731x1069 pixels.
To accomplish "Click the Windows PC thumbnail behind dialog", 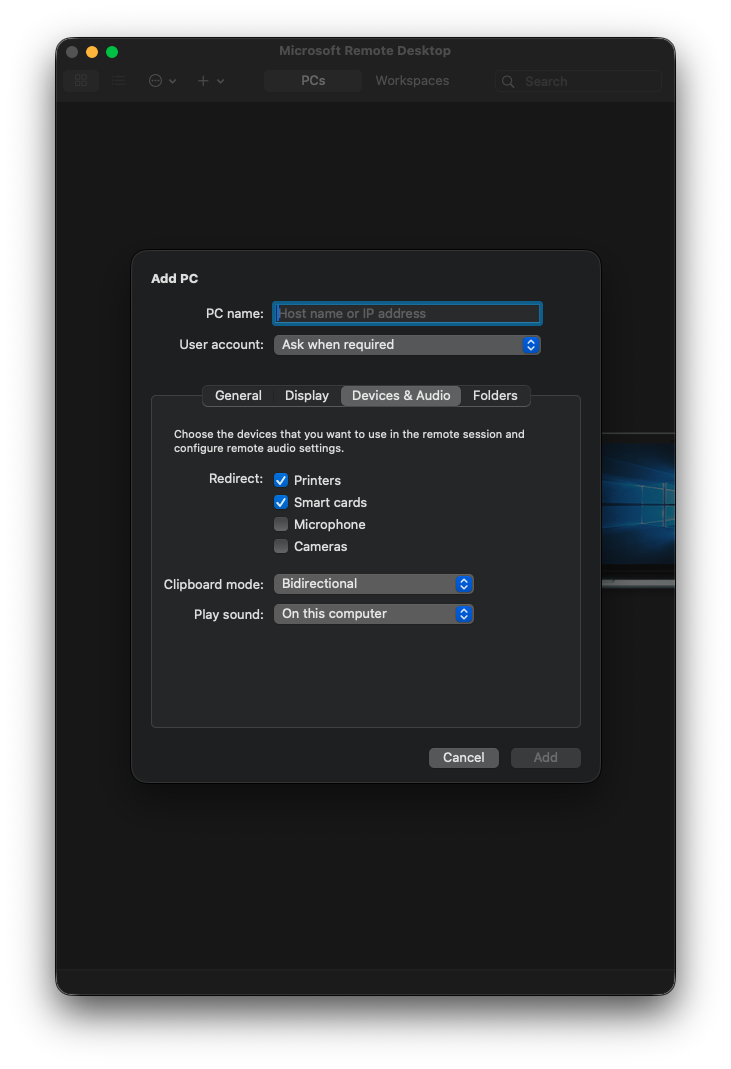I will tap(638, 509).
